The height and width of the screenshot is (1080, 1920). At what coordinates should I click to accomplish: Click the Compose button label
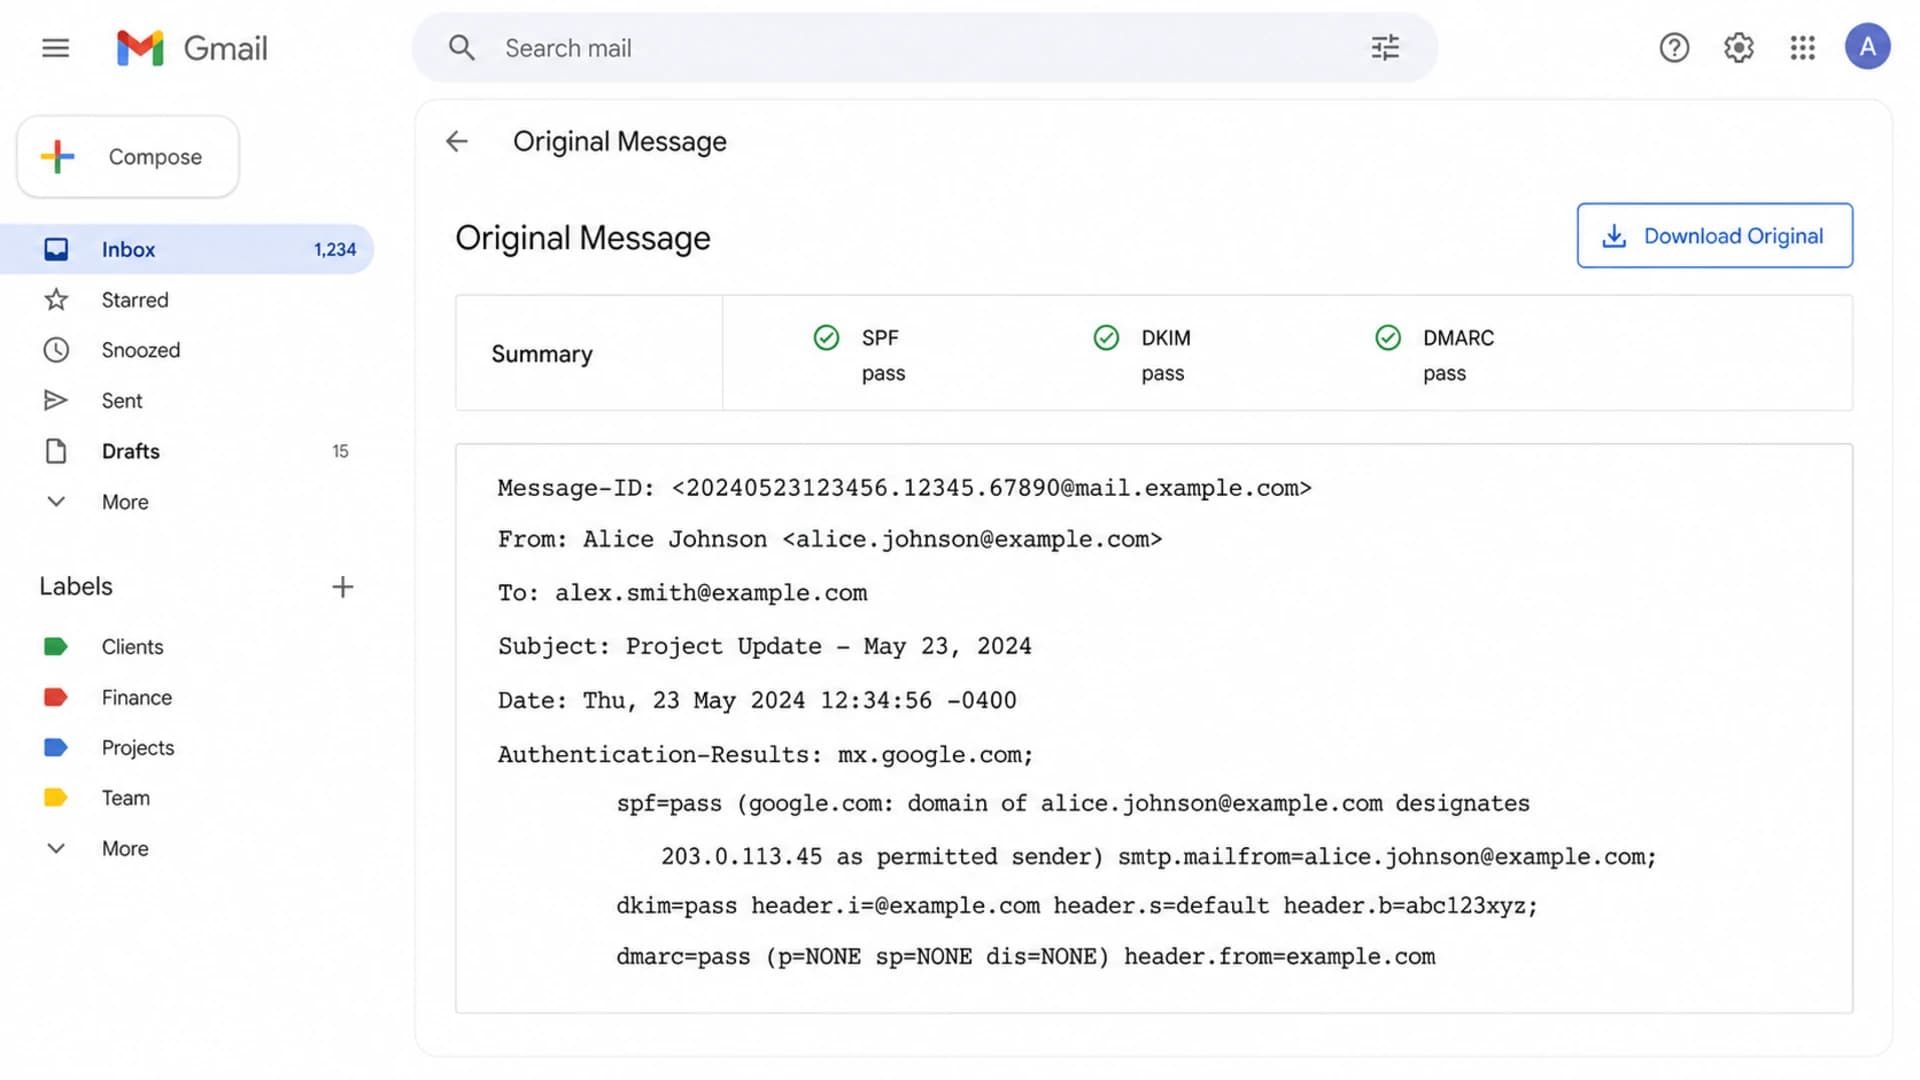point(155,157)
